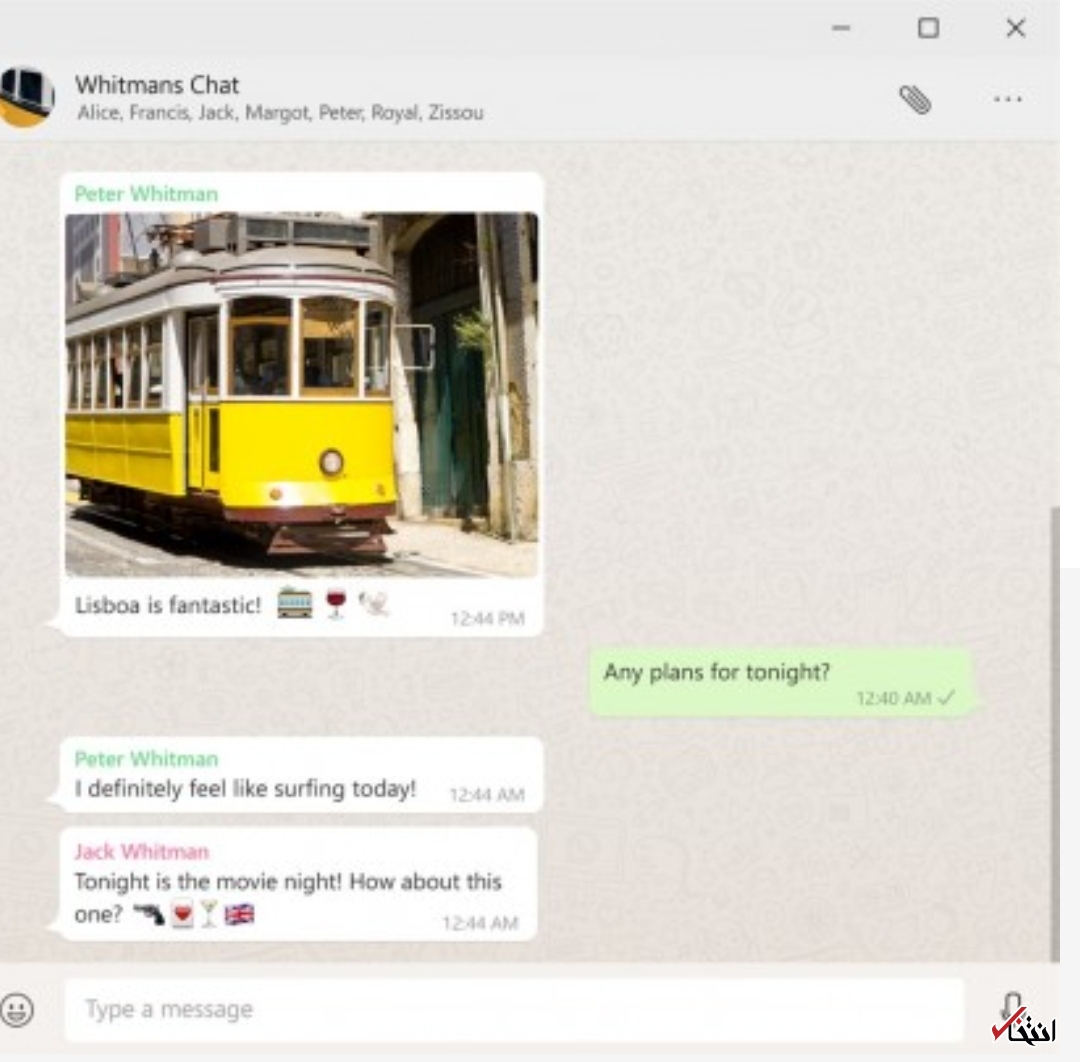1080x1062 pixels.
Task: Click the pistol emoji in Jack's message
Action: pos(149,915)
